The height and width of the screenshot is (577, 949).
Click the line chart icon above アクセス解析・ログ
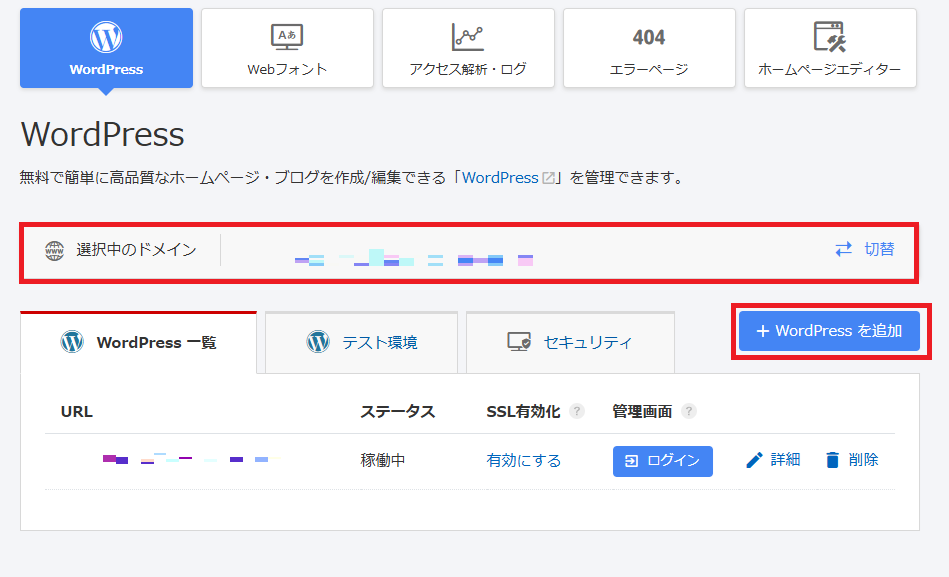[x=468, y=37]
